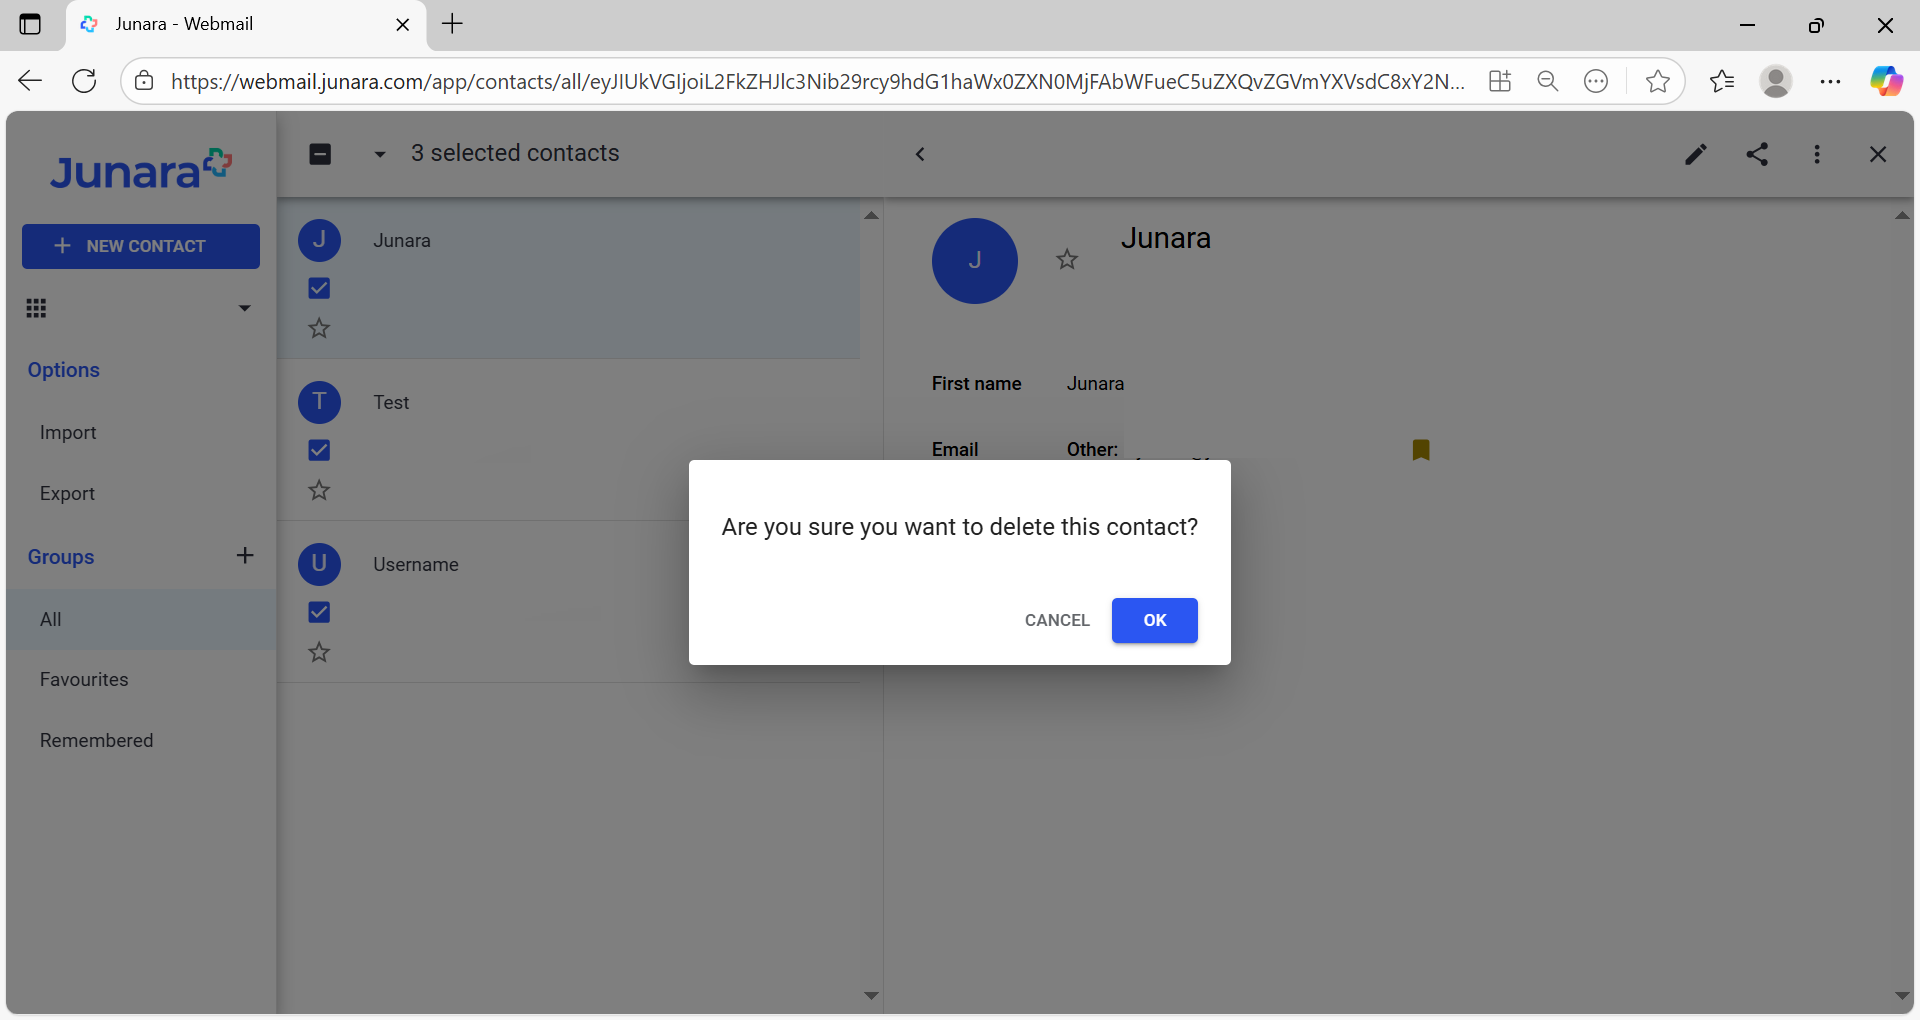Open Copilot in browser toolbar
This screenshot has width=1920, height=1020.
coord(1886,81)
